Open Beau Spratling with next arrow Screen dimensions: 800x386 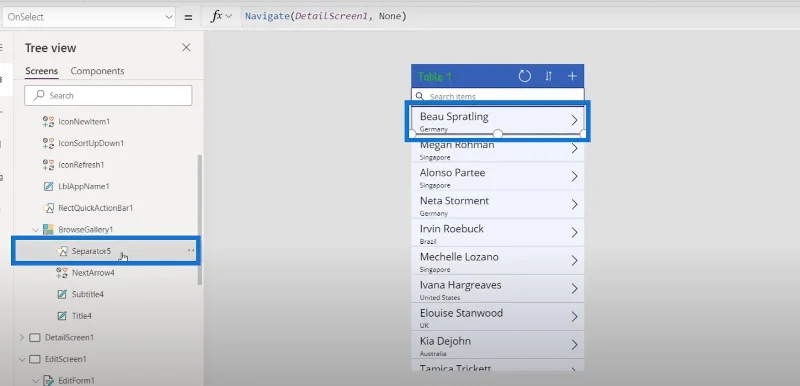[574, 120]
